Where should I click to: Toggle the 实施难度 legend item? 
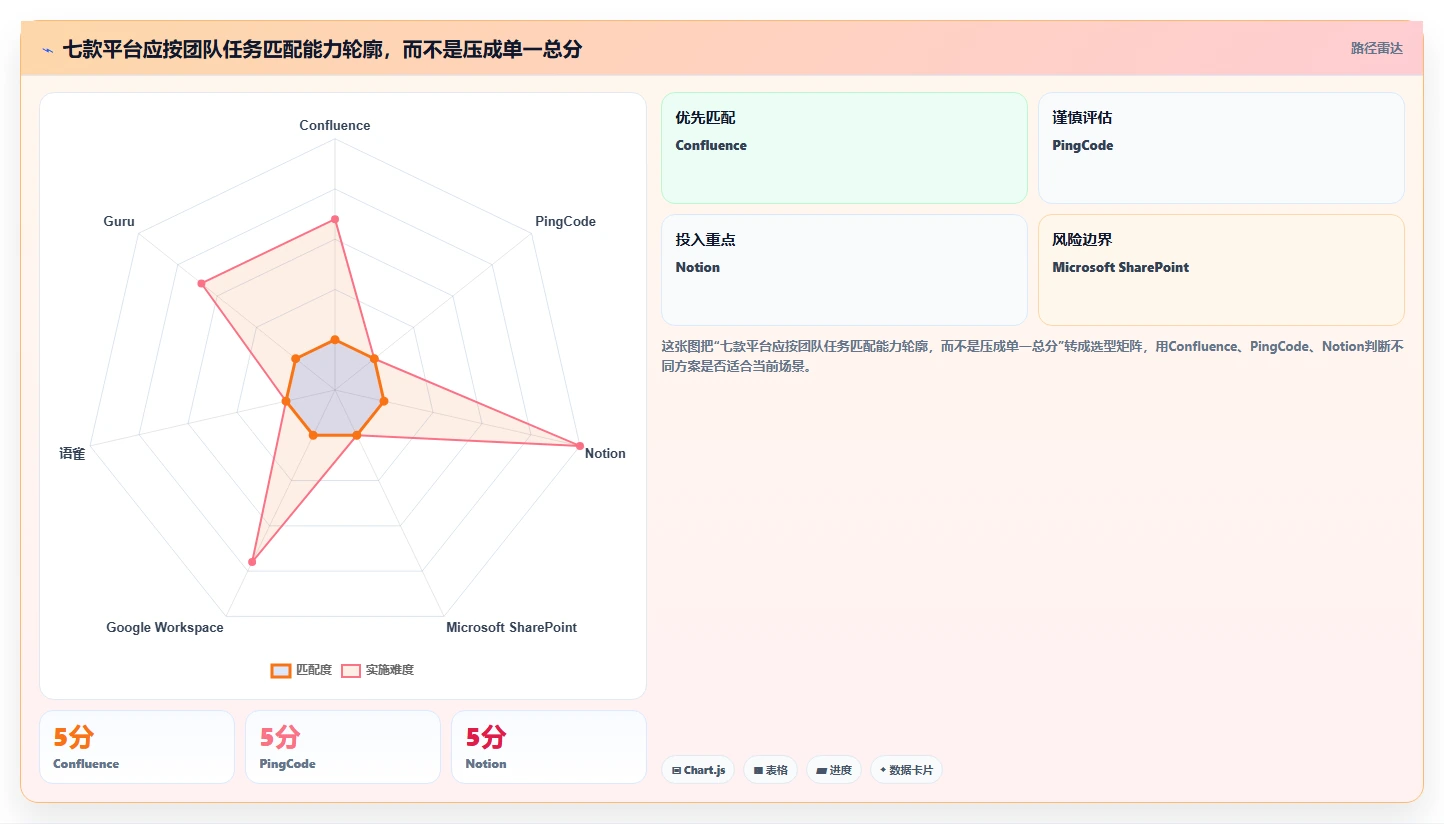click(377, 670)
